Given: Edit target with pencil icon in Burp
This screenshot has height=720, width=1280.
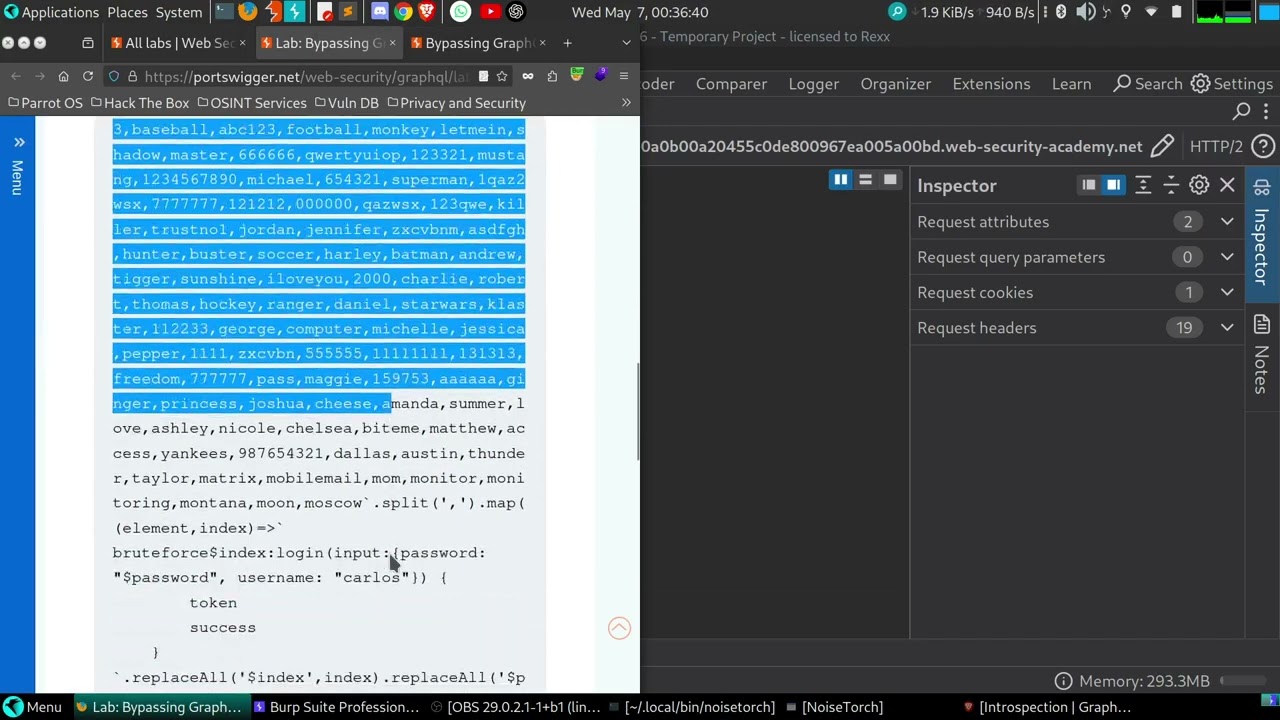Looking at the screenshot, I should (x=1162, y=146).
